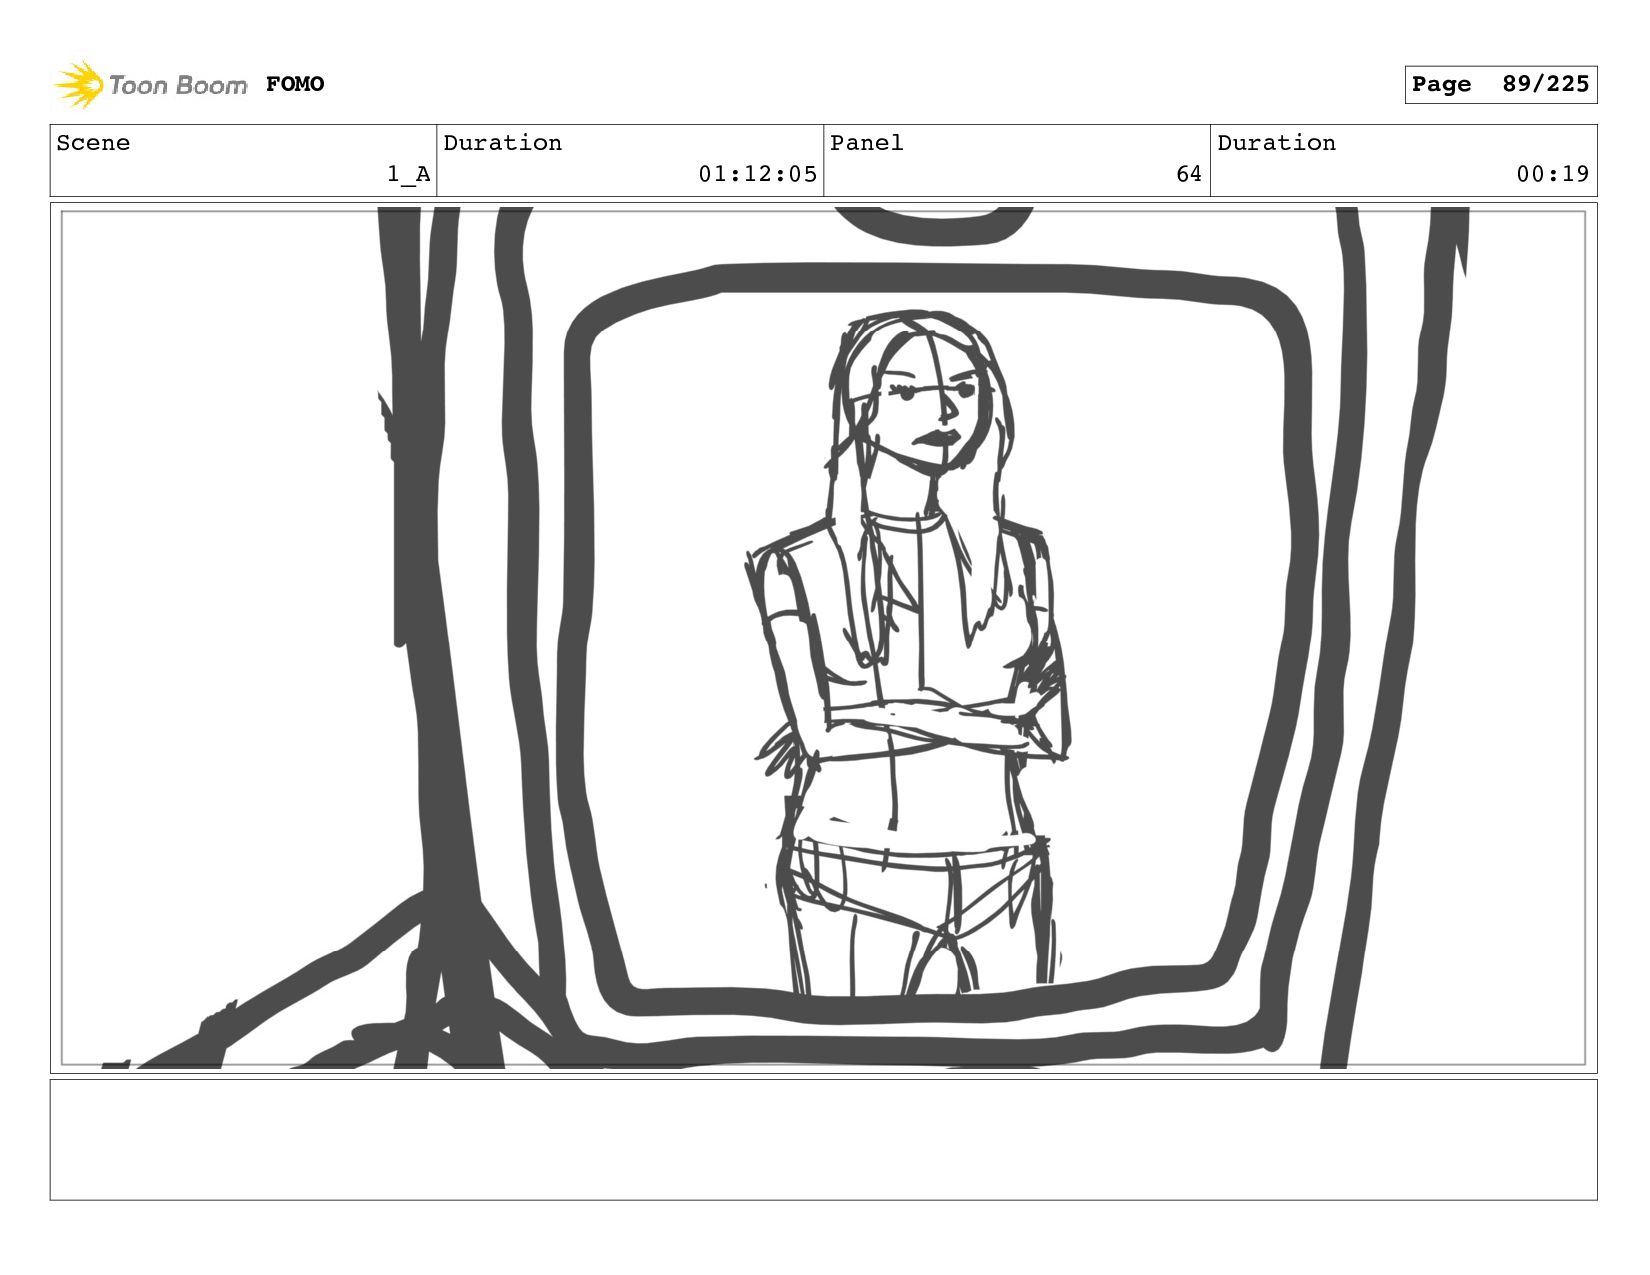This screenshot has width=1650, height=1275.
Task: Click the Page 89/225 box
Action: (1500, 84)
